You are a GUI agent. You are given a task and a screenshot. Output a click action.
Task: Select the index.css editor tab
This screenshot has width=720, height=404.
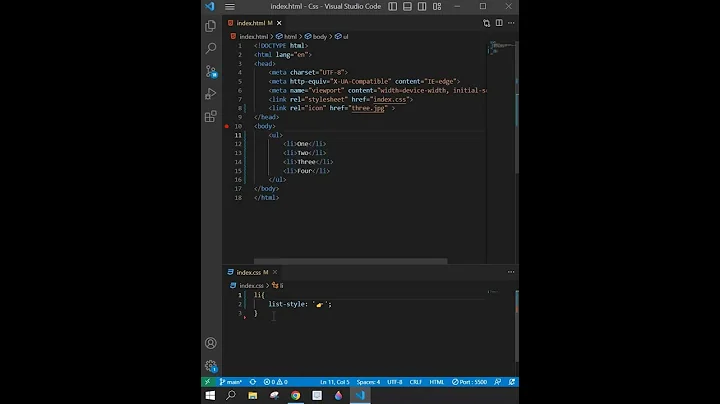pos(248,272)
